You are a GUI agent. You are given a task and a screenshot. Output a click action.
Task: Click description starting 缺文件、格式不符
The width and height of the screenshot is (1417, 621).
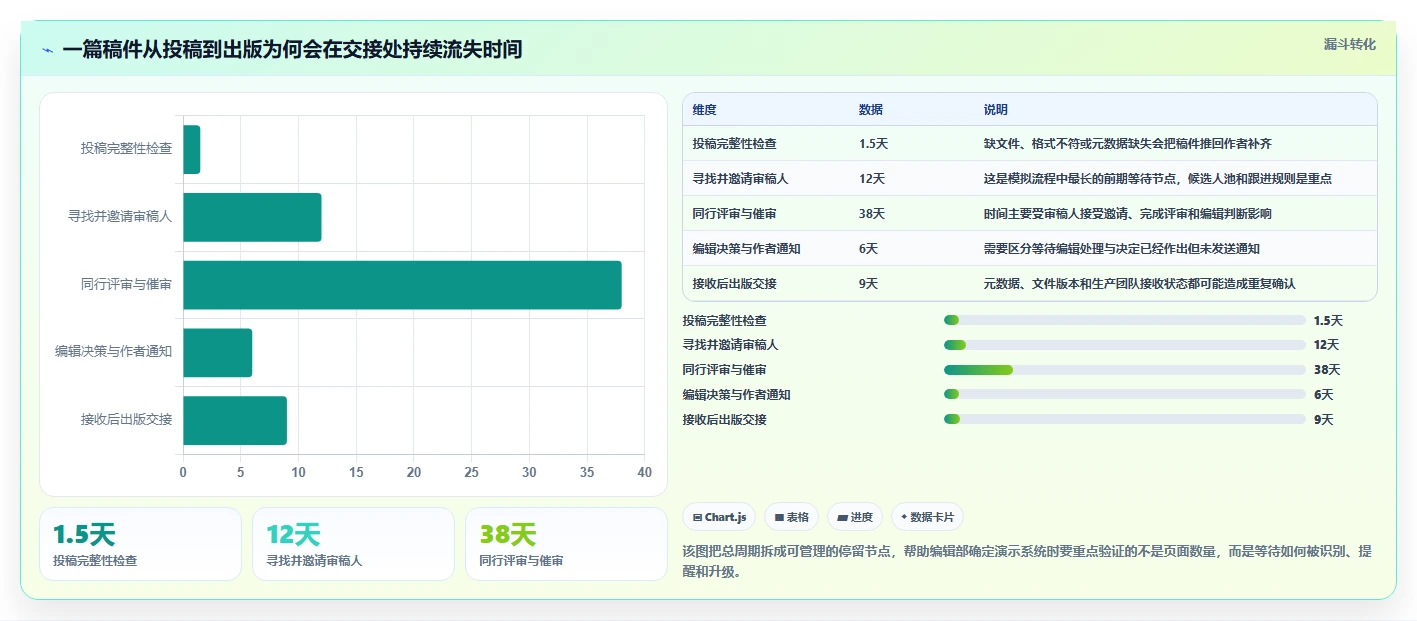[1127, 144]
